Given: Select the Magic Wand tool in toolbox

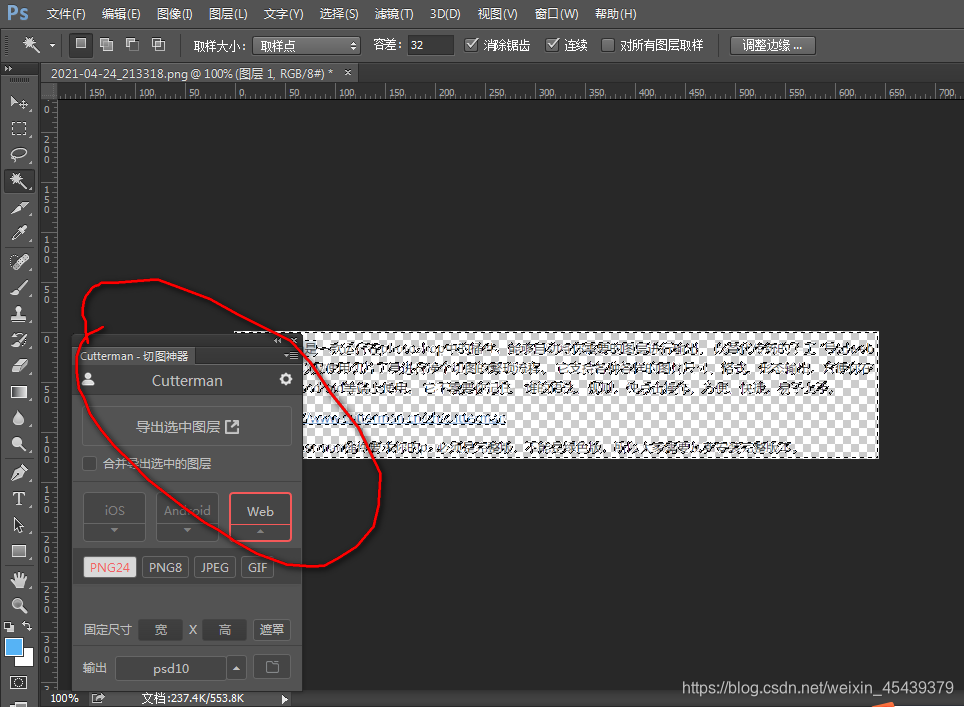Looking at the screenshot, I should click(x=19, y=181).
